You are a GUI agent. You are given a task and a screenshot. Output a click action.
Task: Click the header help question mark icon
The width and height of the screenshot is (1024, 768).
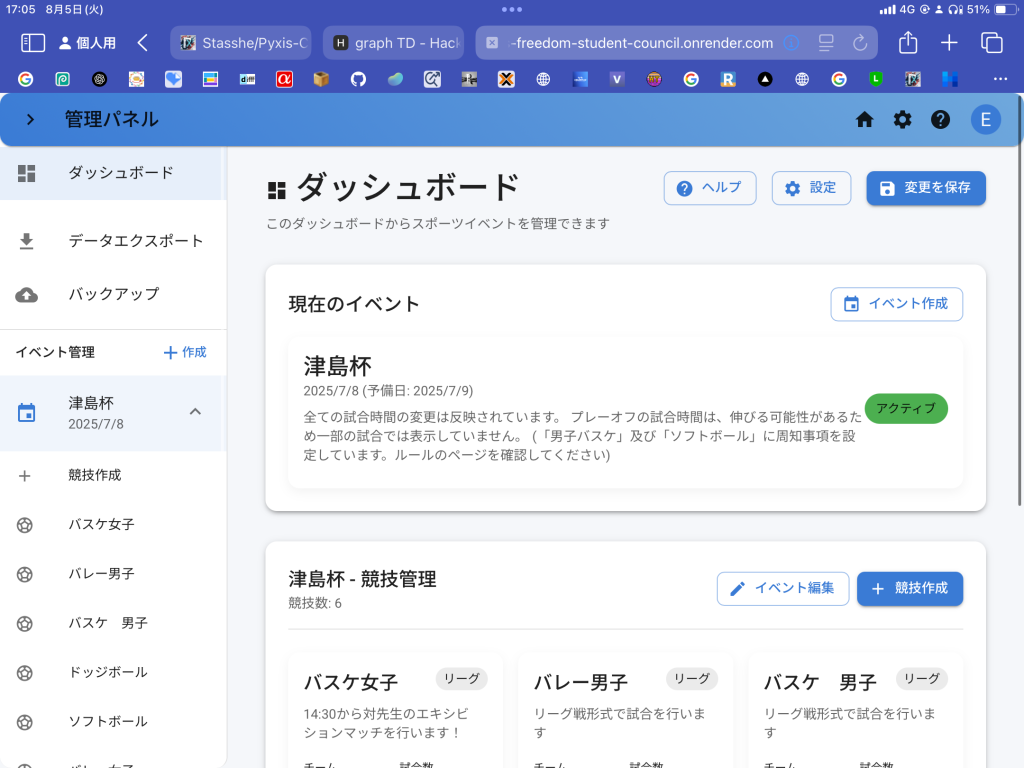pyautogui.click(x=940, y=120)
